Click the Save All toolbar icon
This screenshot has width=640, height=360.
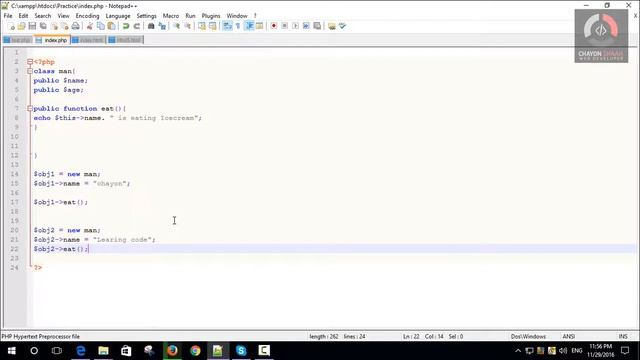tap(43, 26)
